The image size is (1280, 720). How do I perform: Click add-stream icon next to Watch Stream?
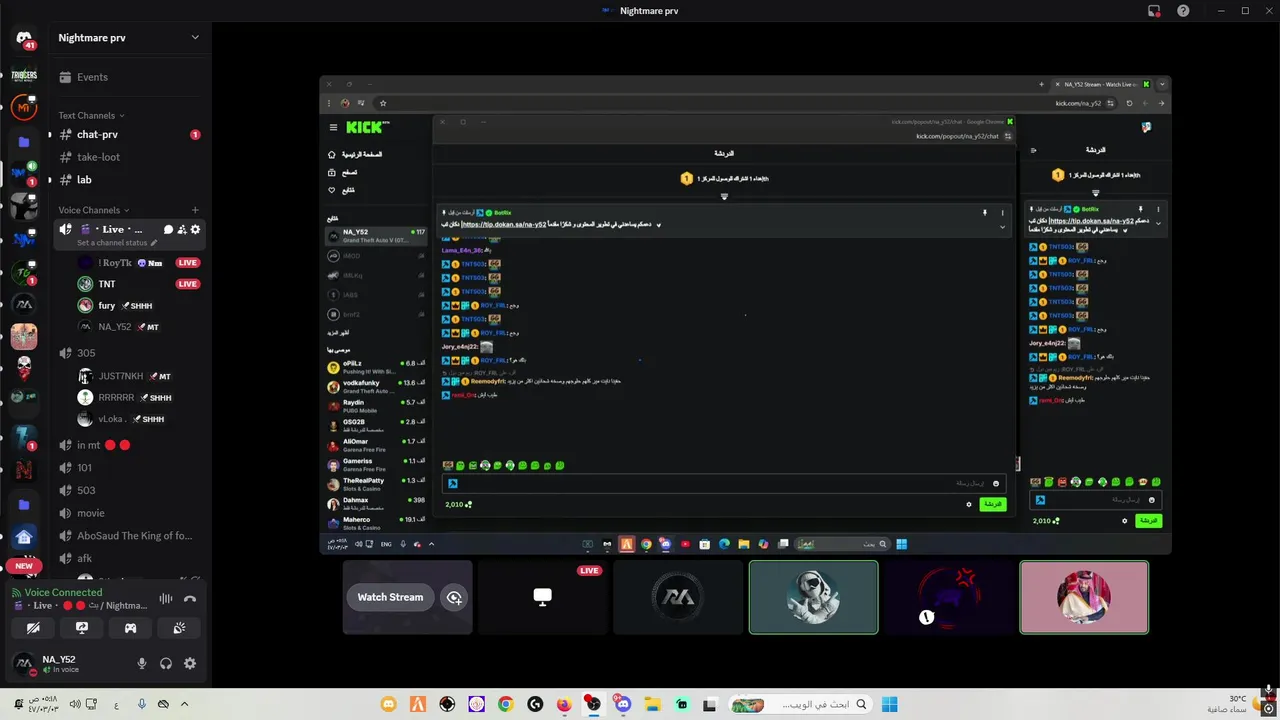(454, 597)
